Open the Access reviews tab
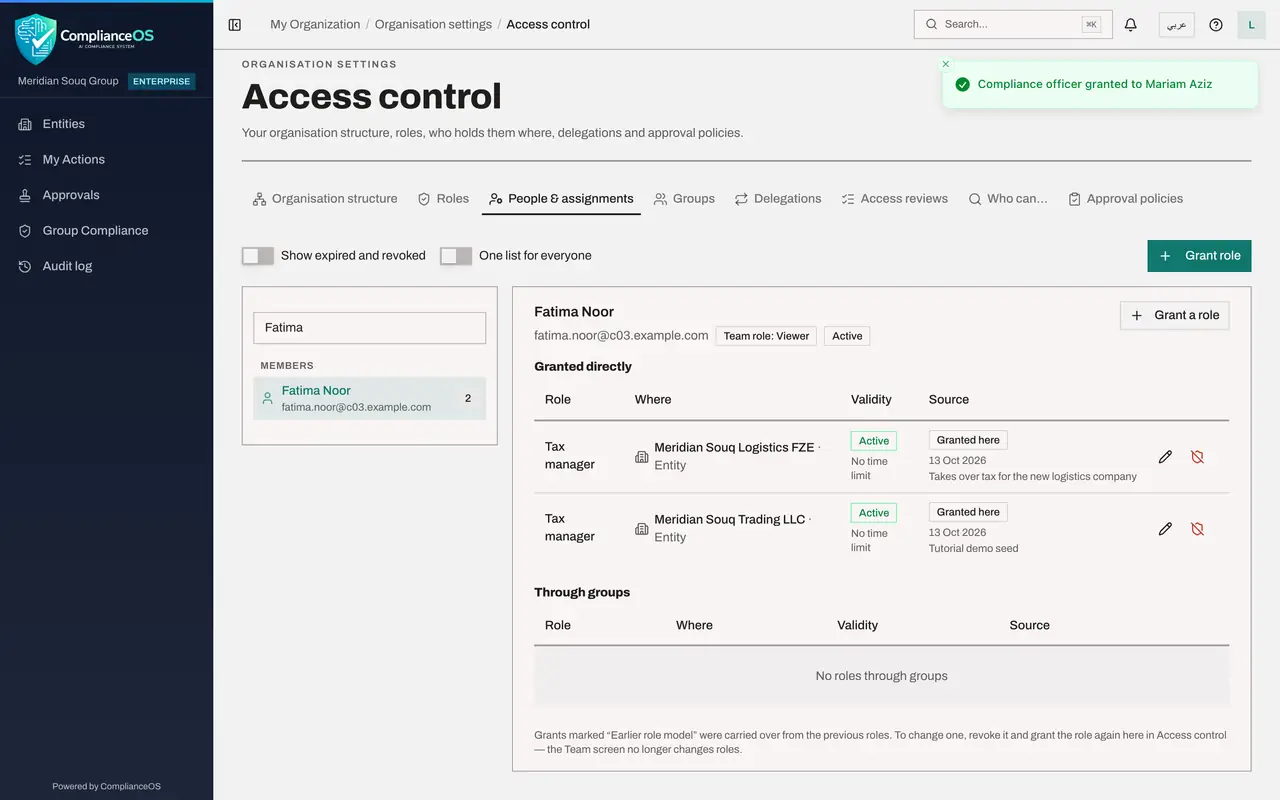This screenshot has height=800, width=1280. 894,199
